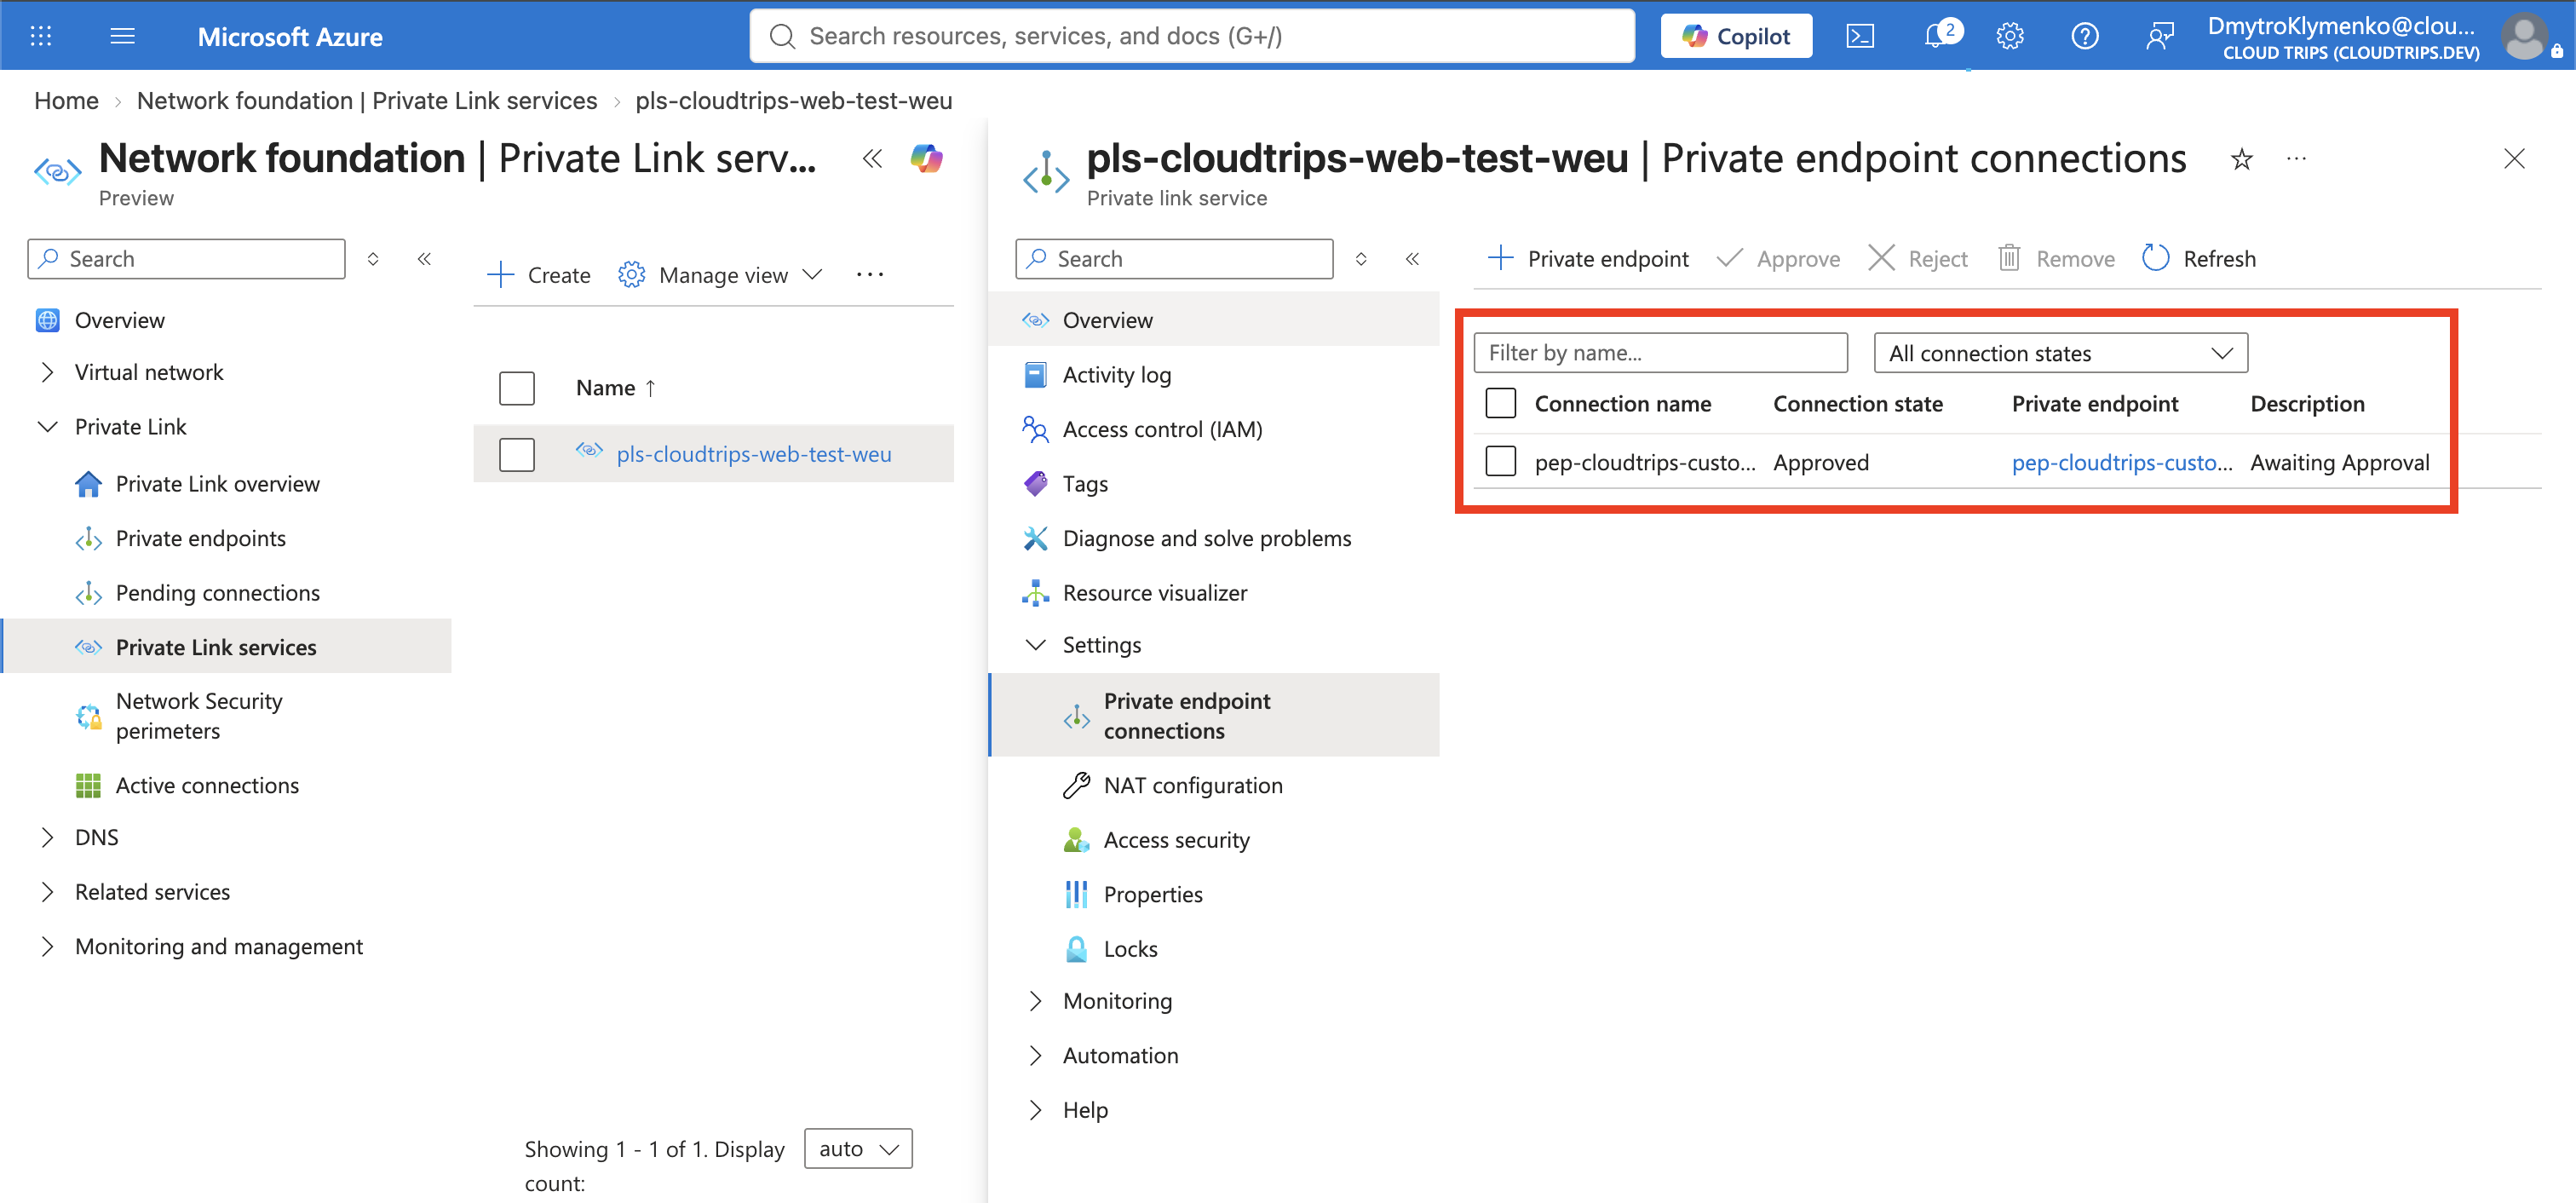Open Access control (IAM)

tap(1162, 429)
